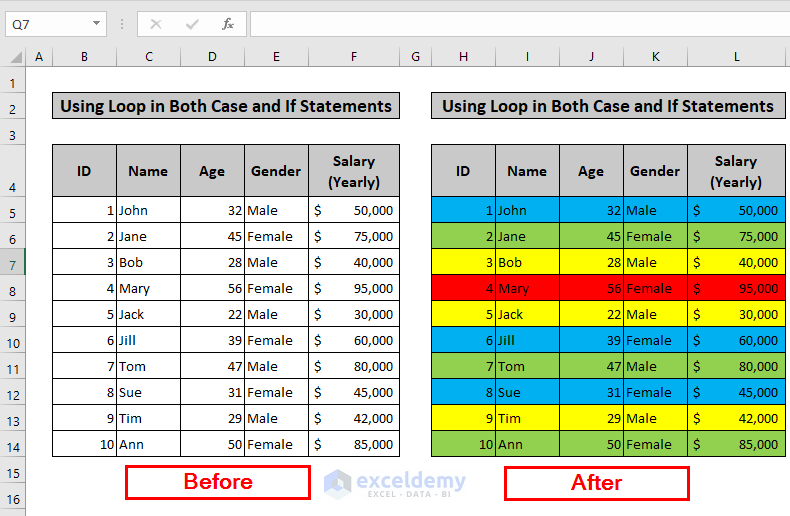Click John cell in the Before table
This screenshot has height=516, width=790.
click(149, 210)
